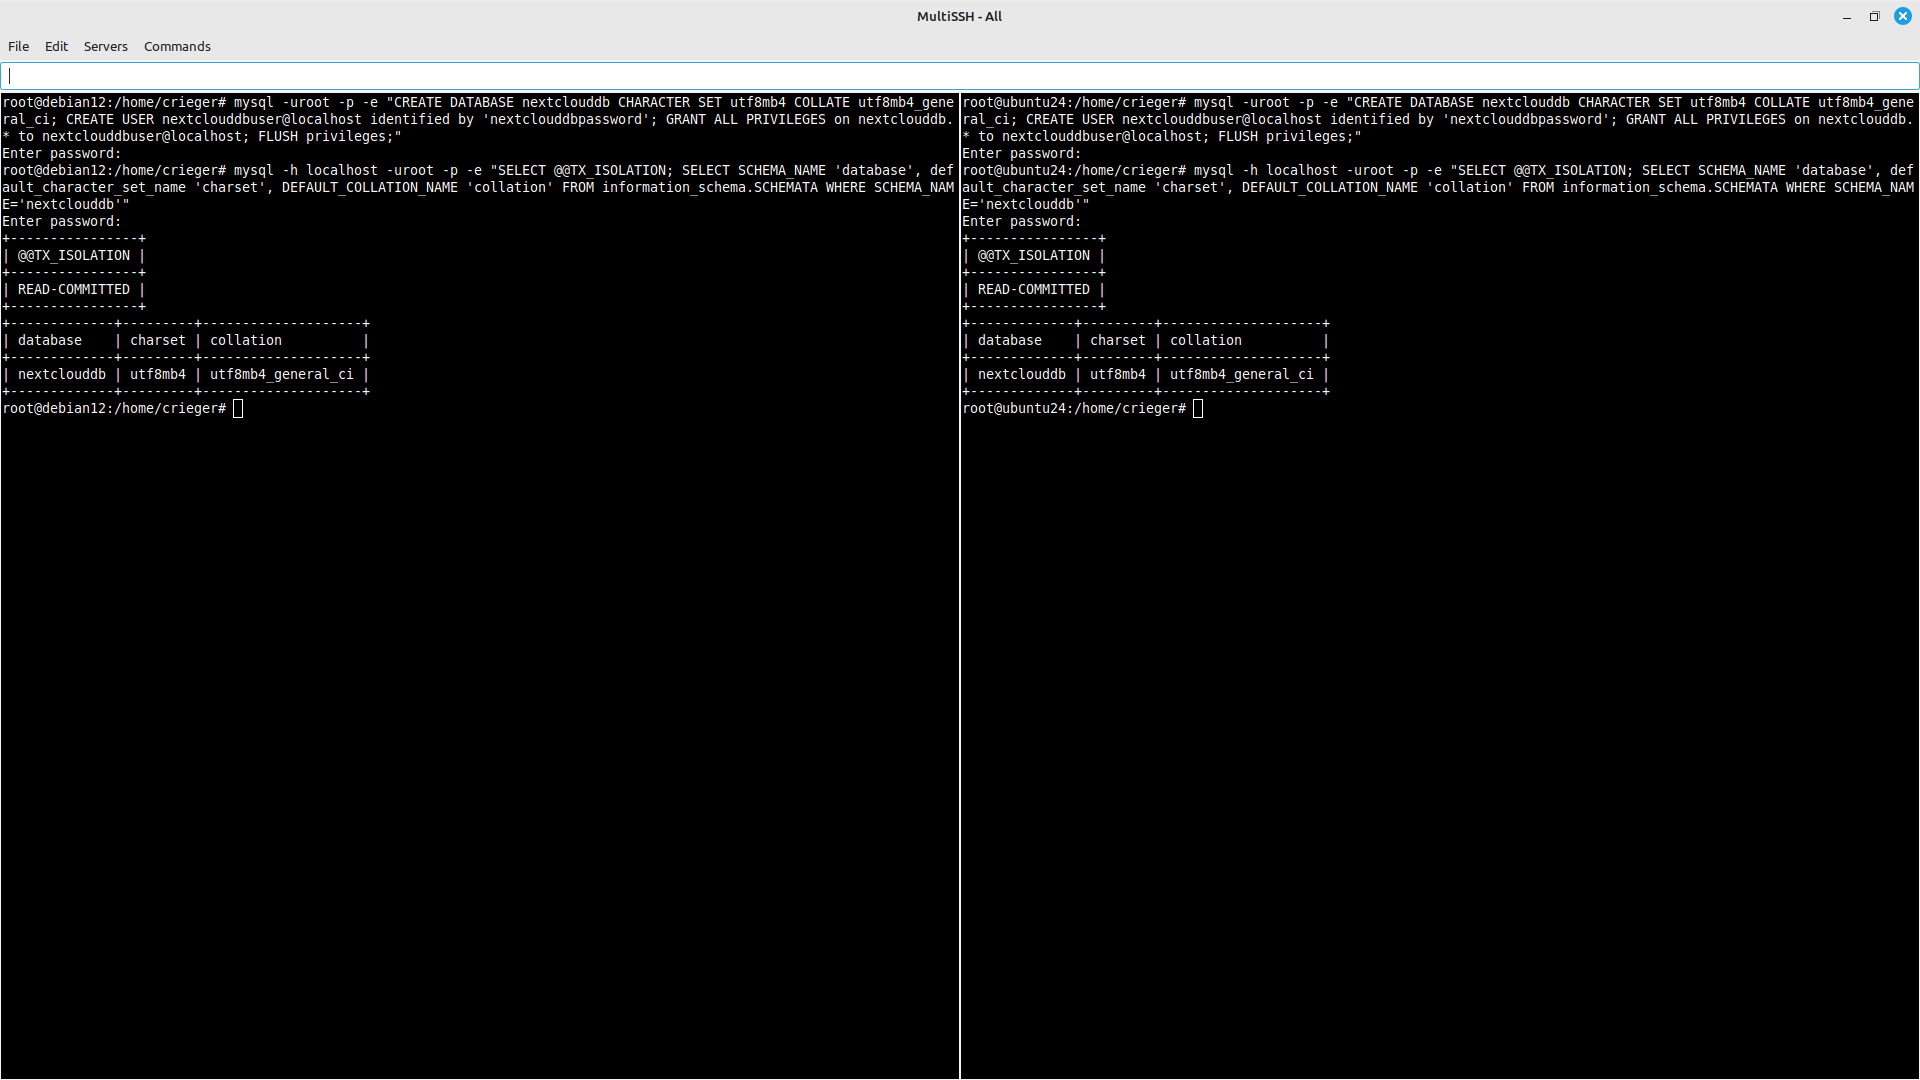1920x1080 pixels.
Task: Maximize the MultiSSH window
Action: tap(1874, 16)
